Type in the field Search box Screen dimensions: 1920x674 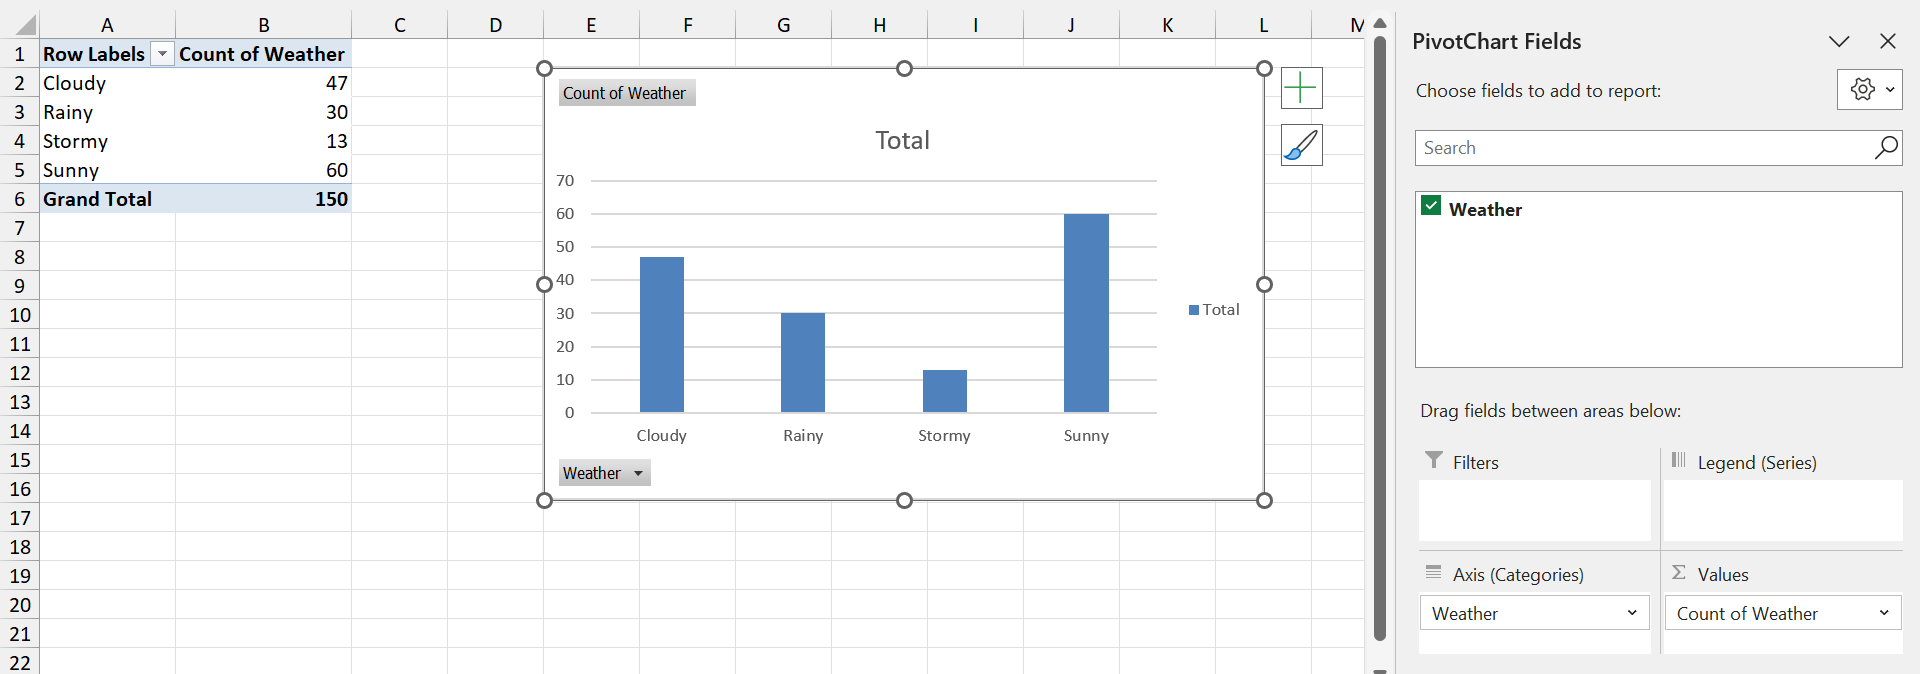click(1642, 148)
